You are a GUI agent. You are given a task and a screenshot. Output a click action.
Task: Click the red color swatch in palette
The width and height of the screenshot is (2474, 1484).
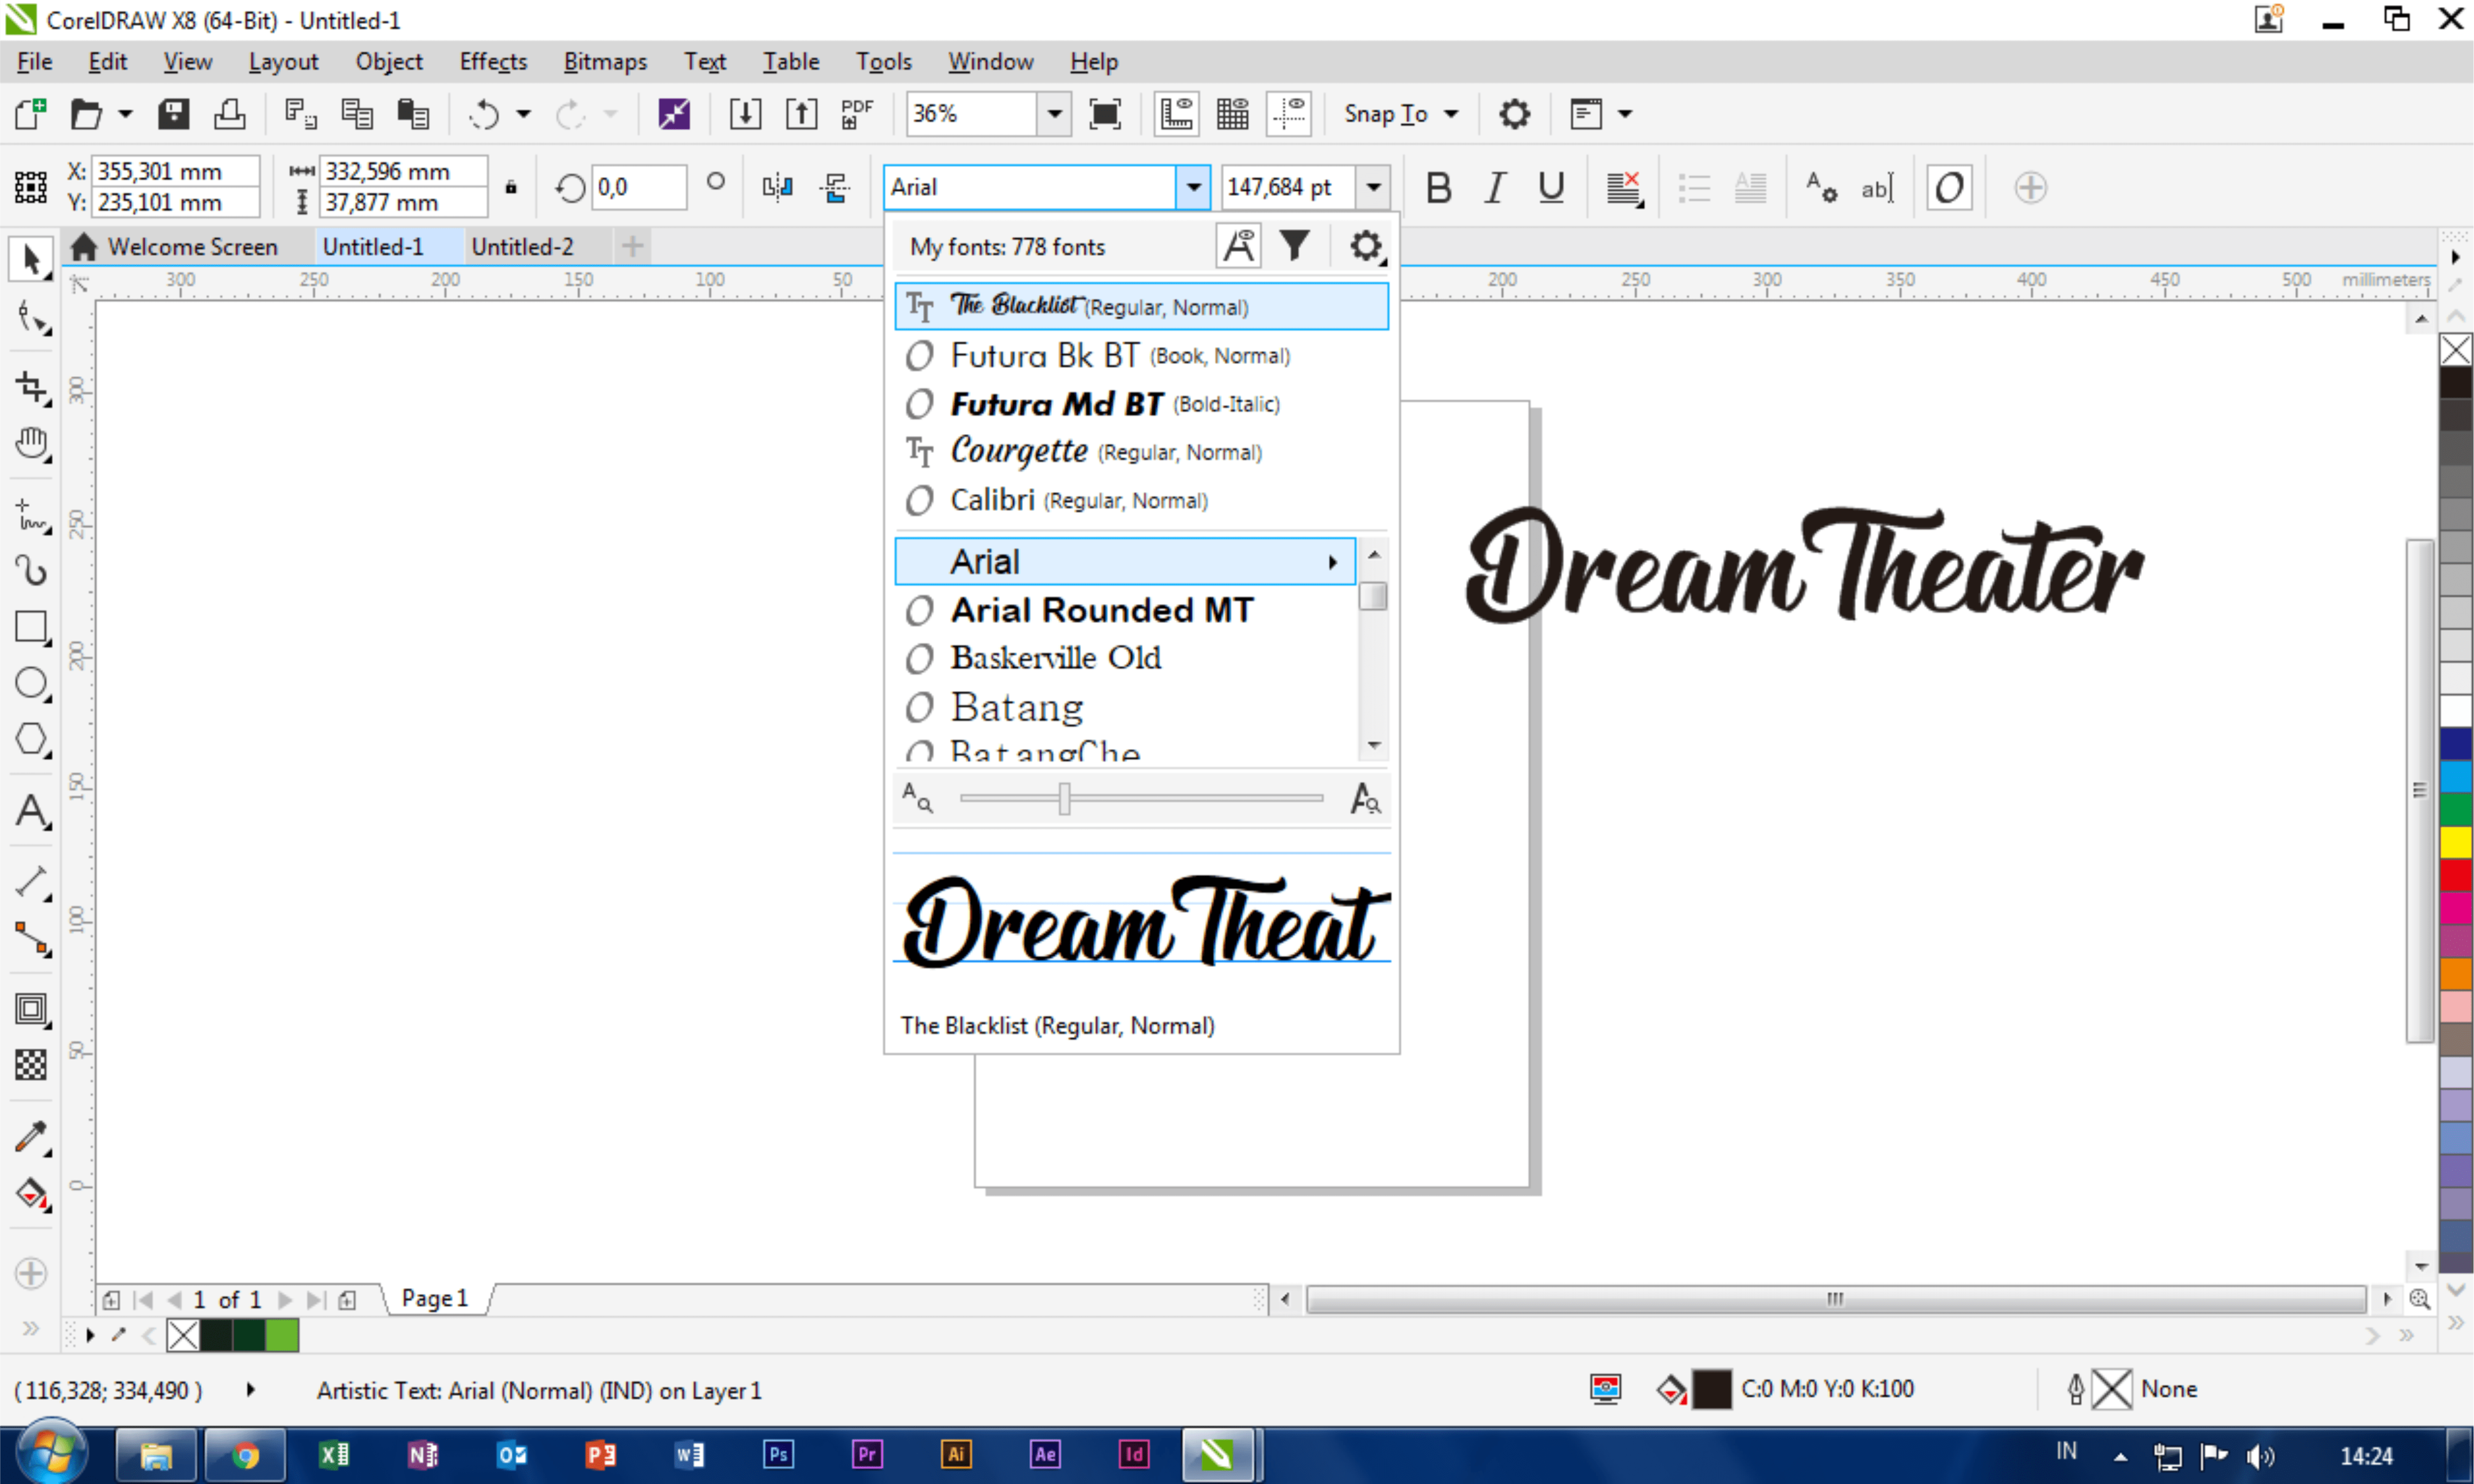(2455, 875)
